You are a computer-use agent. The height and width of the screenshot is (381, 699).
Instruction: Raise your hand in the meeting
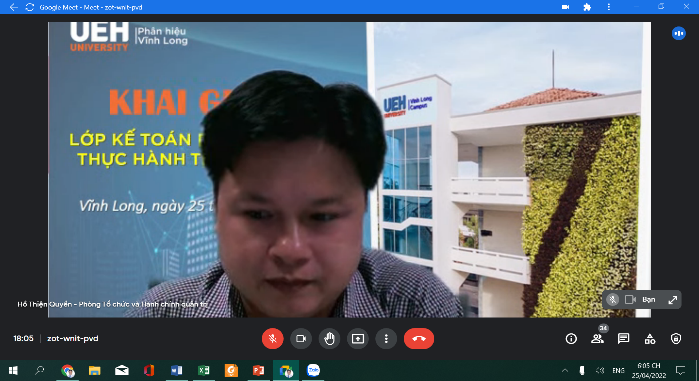(329, 339)
